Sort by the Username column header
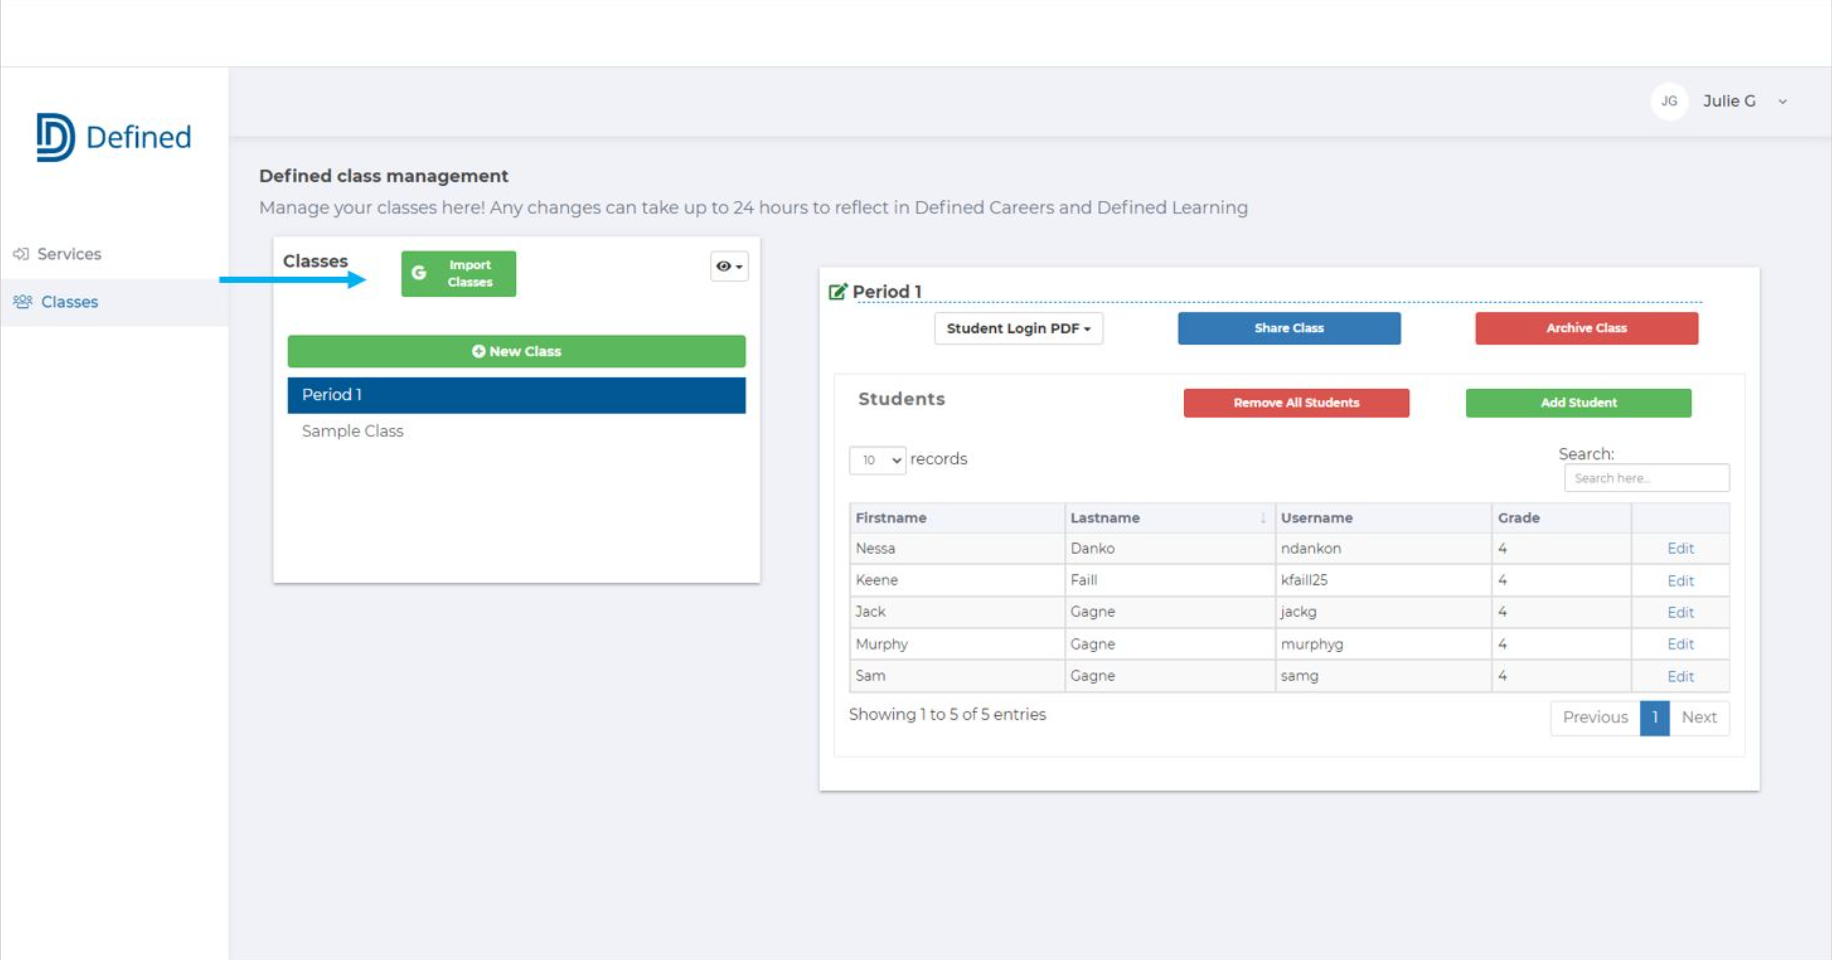Screen dimensions: 1832x960 (x=1383, y=518)
